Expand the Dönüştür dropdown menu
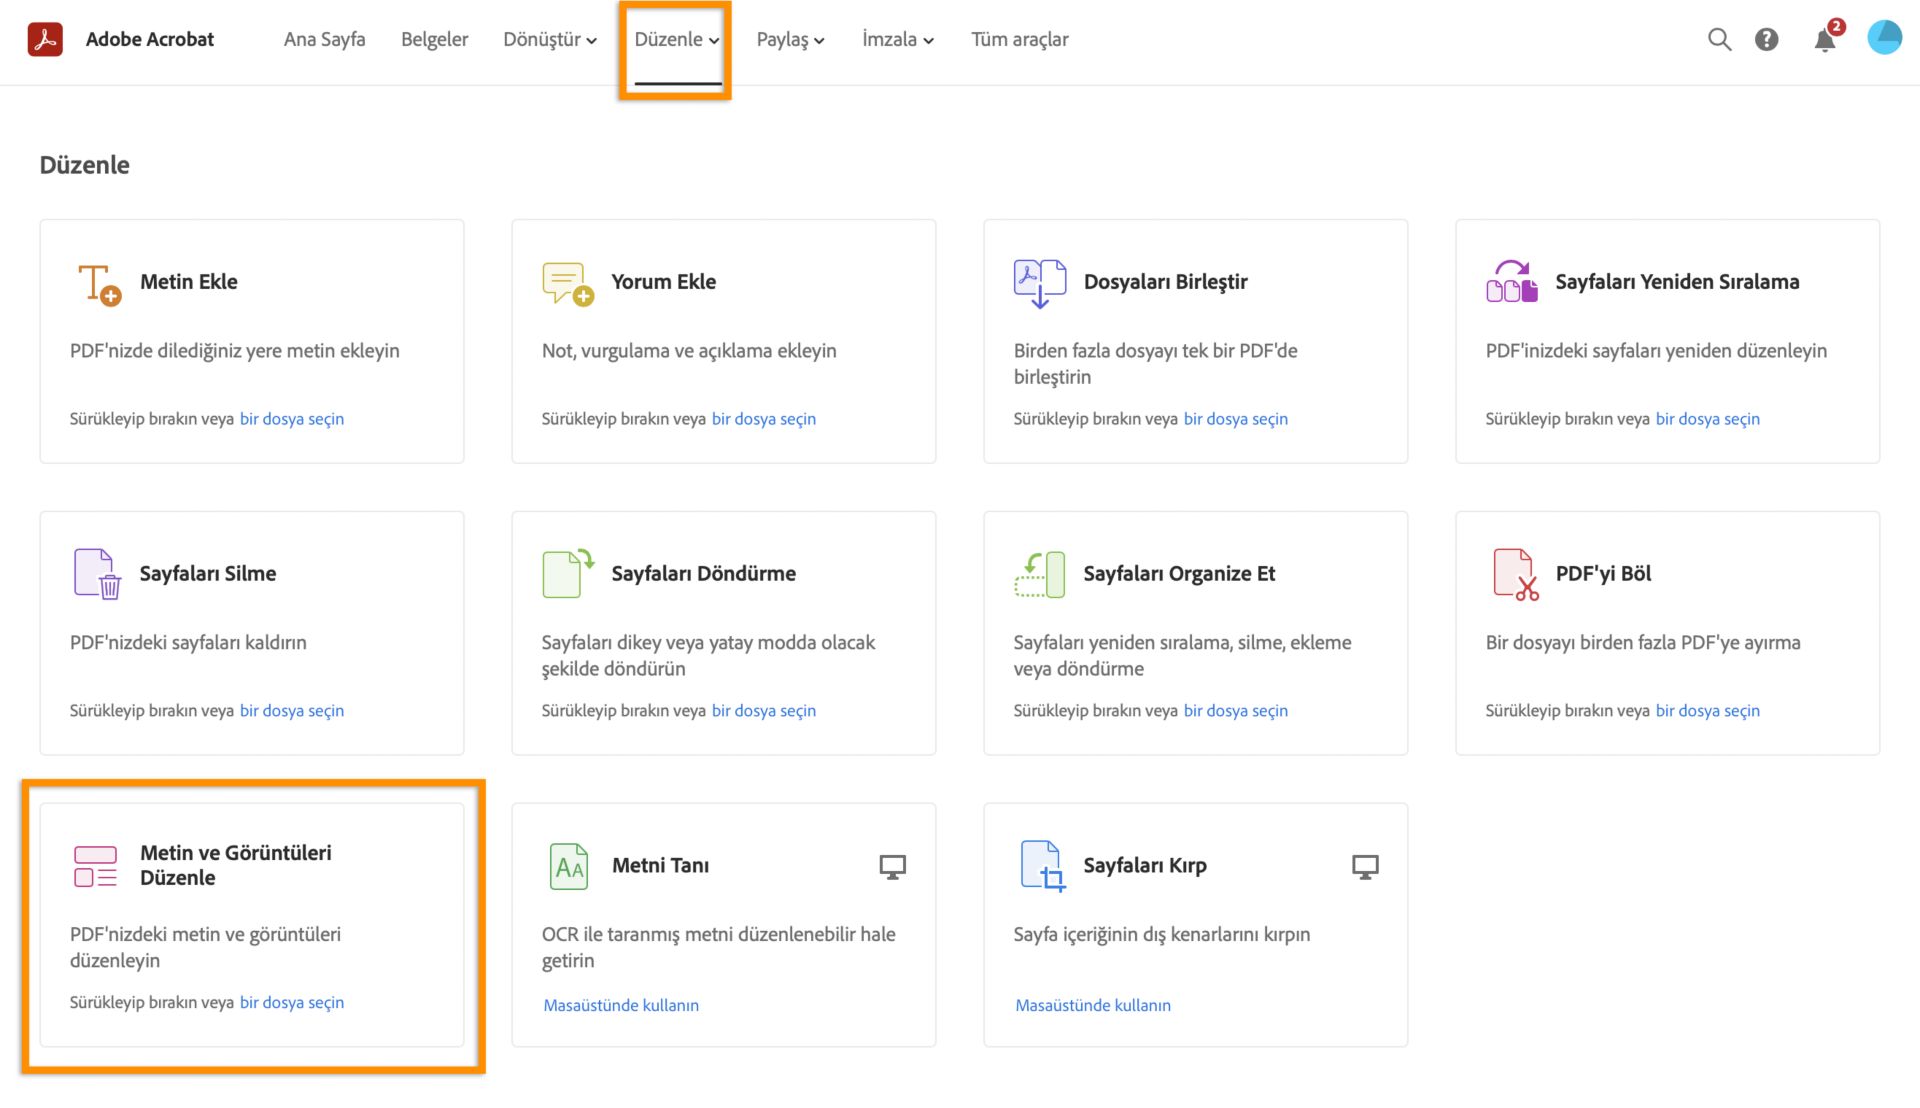 click(550, 39)
